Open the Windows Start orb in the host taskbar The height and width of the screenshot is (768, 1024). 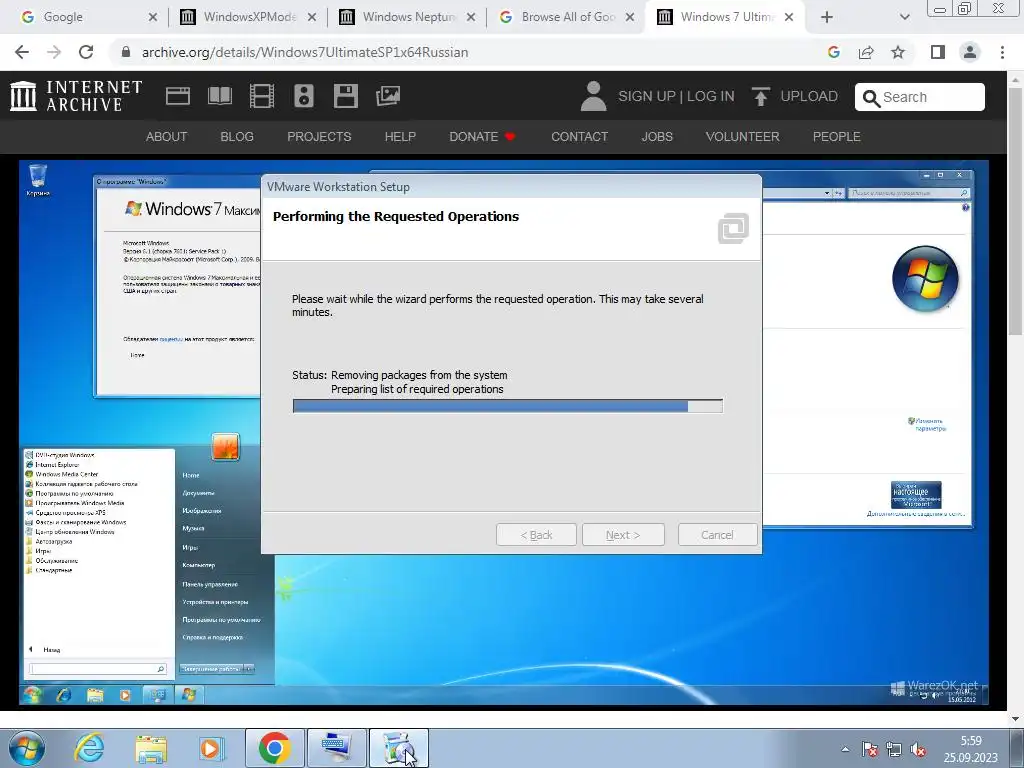tap(27, 748)
